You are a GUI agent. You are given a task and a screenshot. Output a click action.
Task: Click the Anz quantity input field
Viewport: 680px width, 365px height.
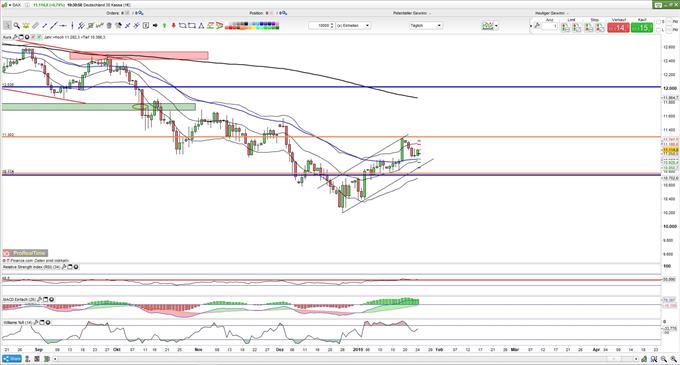(x=549, y=26)
